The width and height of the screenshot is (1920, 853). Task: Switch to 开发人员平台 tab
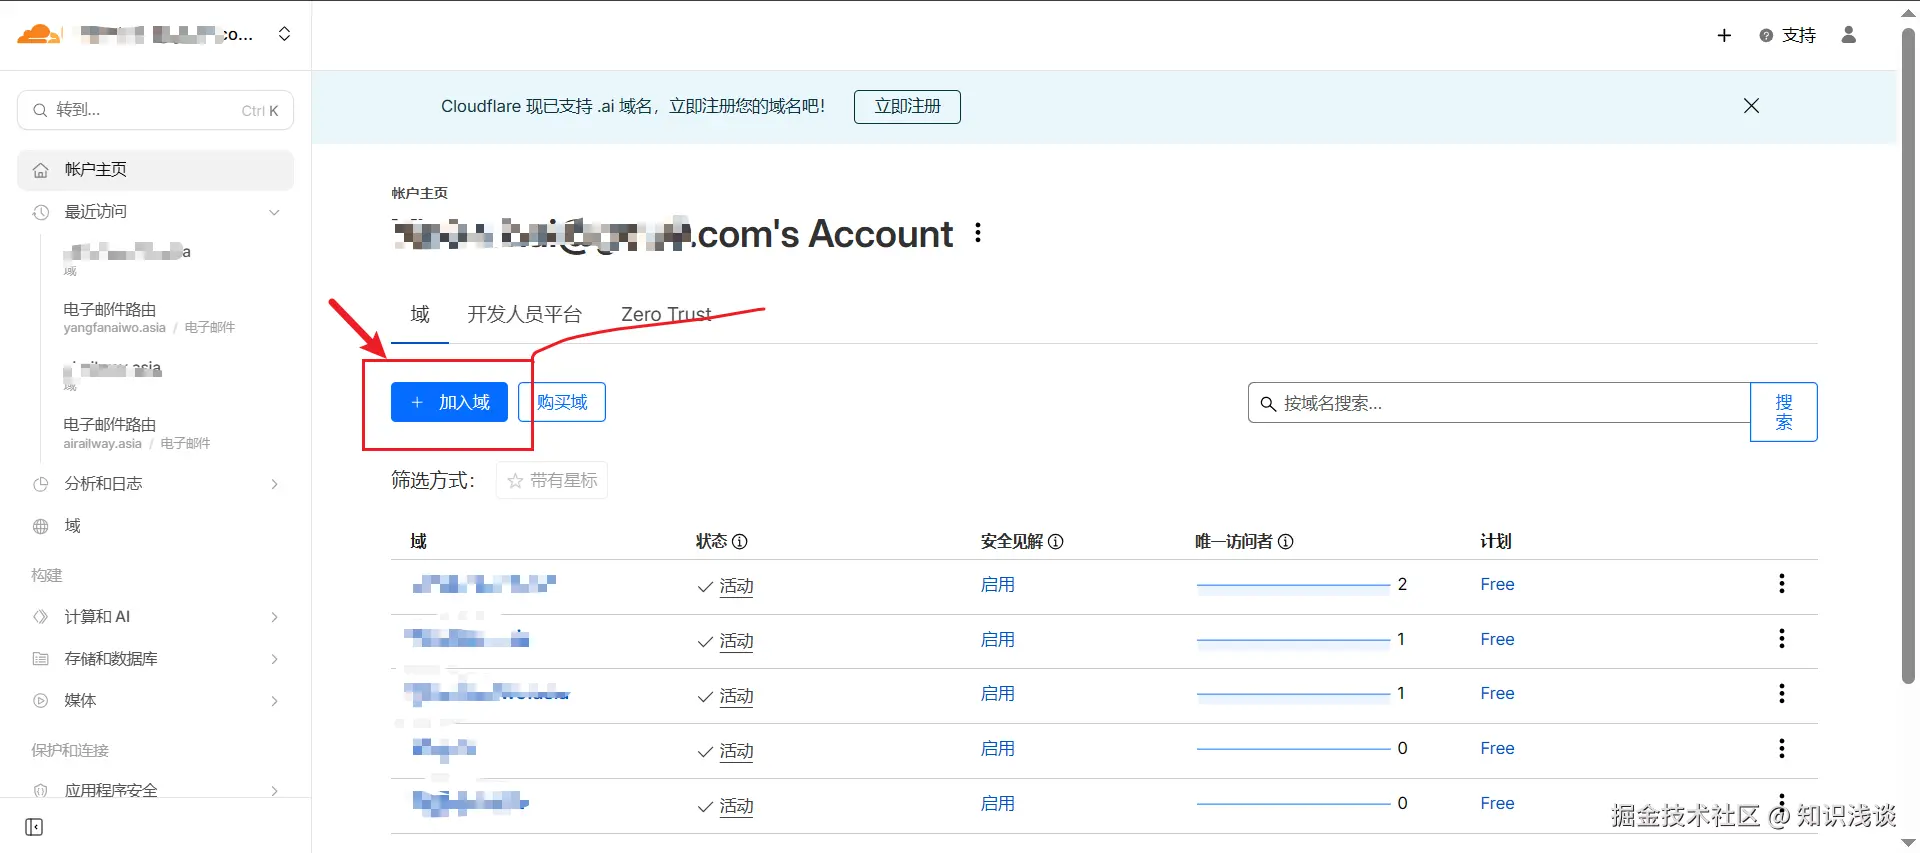pyautogui.click(x=524, y=314)
